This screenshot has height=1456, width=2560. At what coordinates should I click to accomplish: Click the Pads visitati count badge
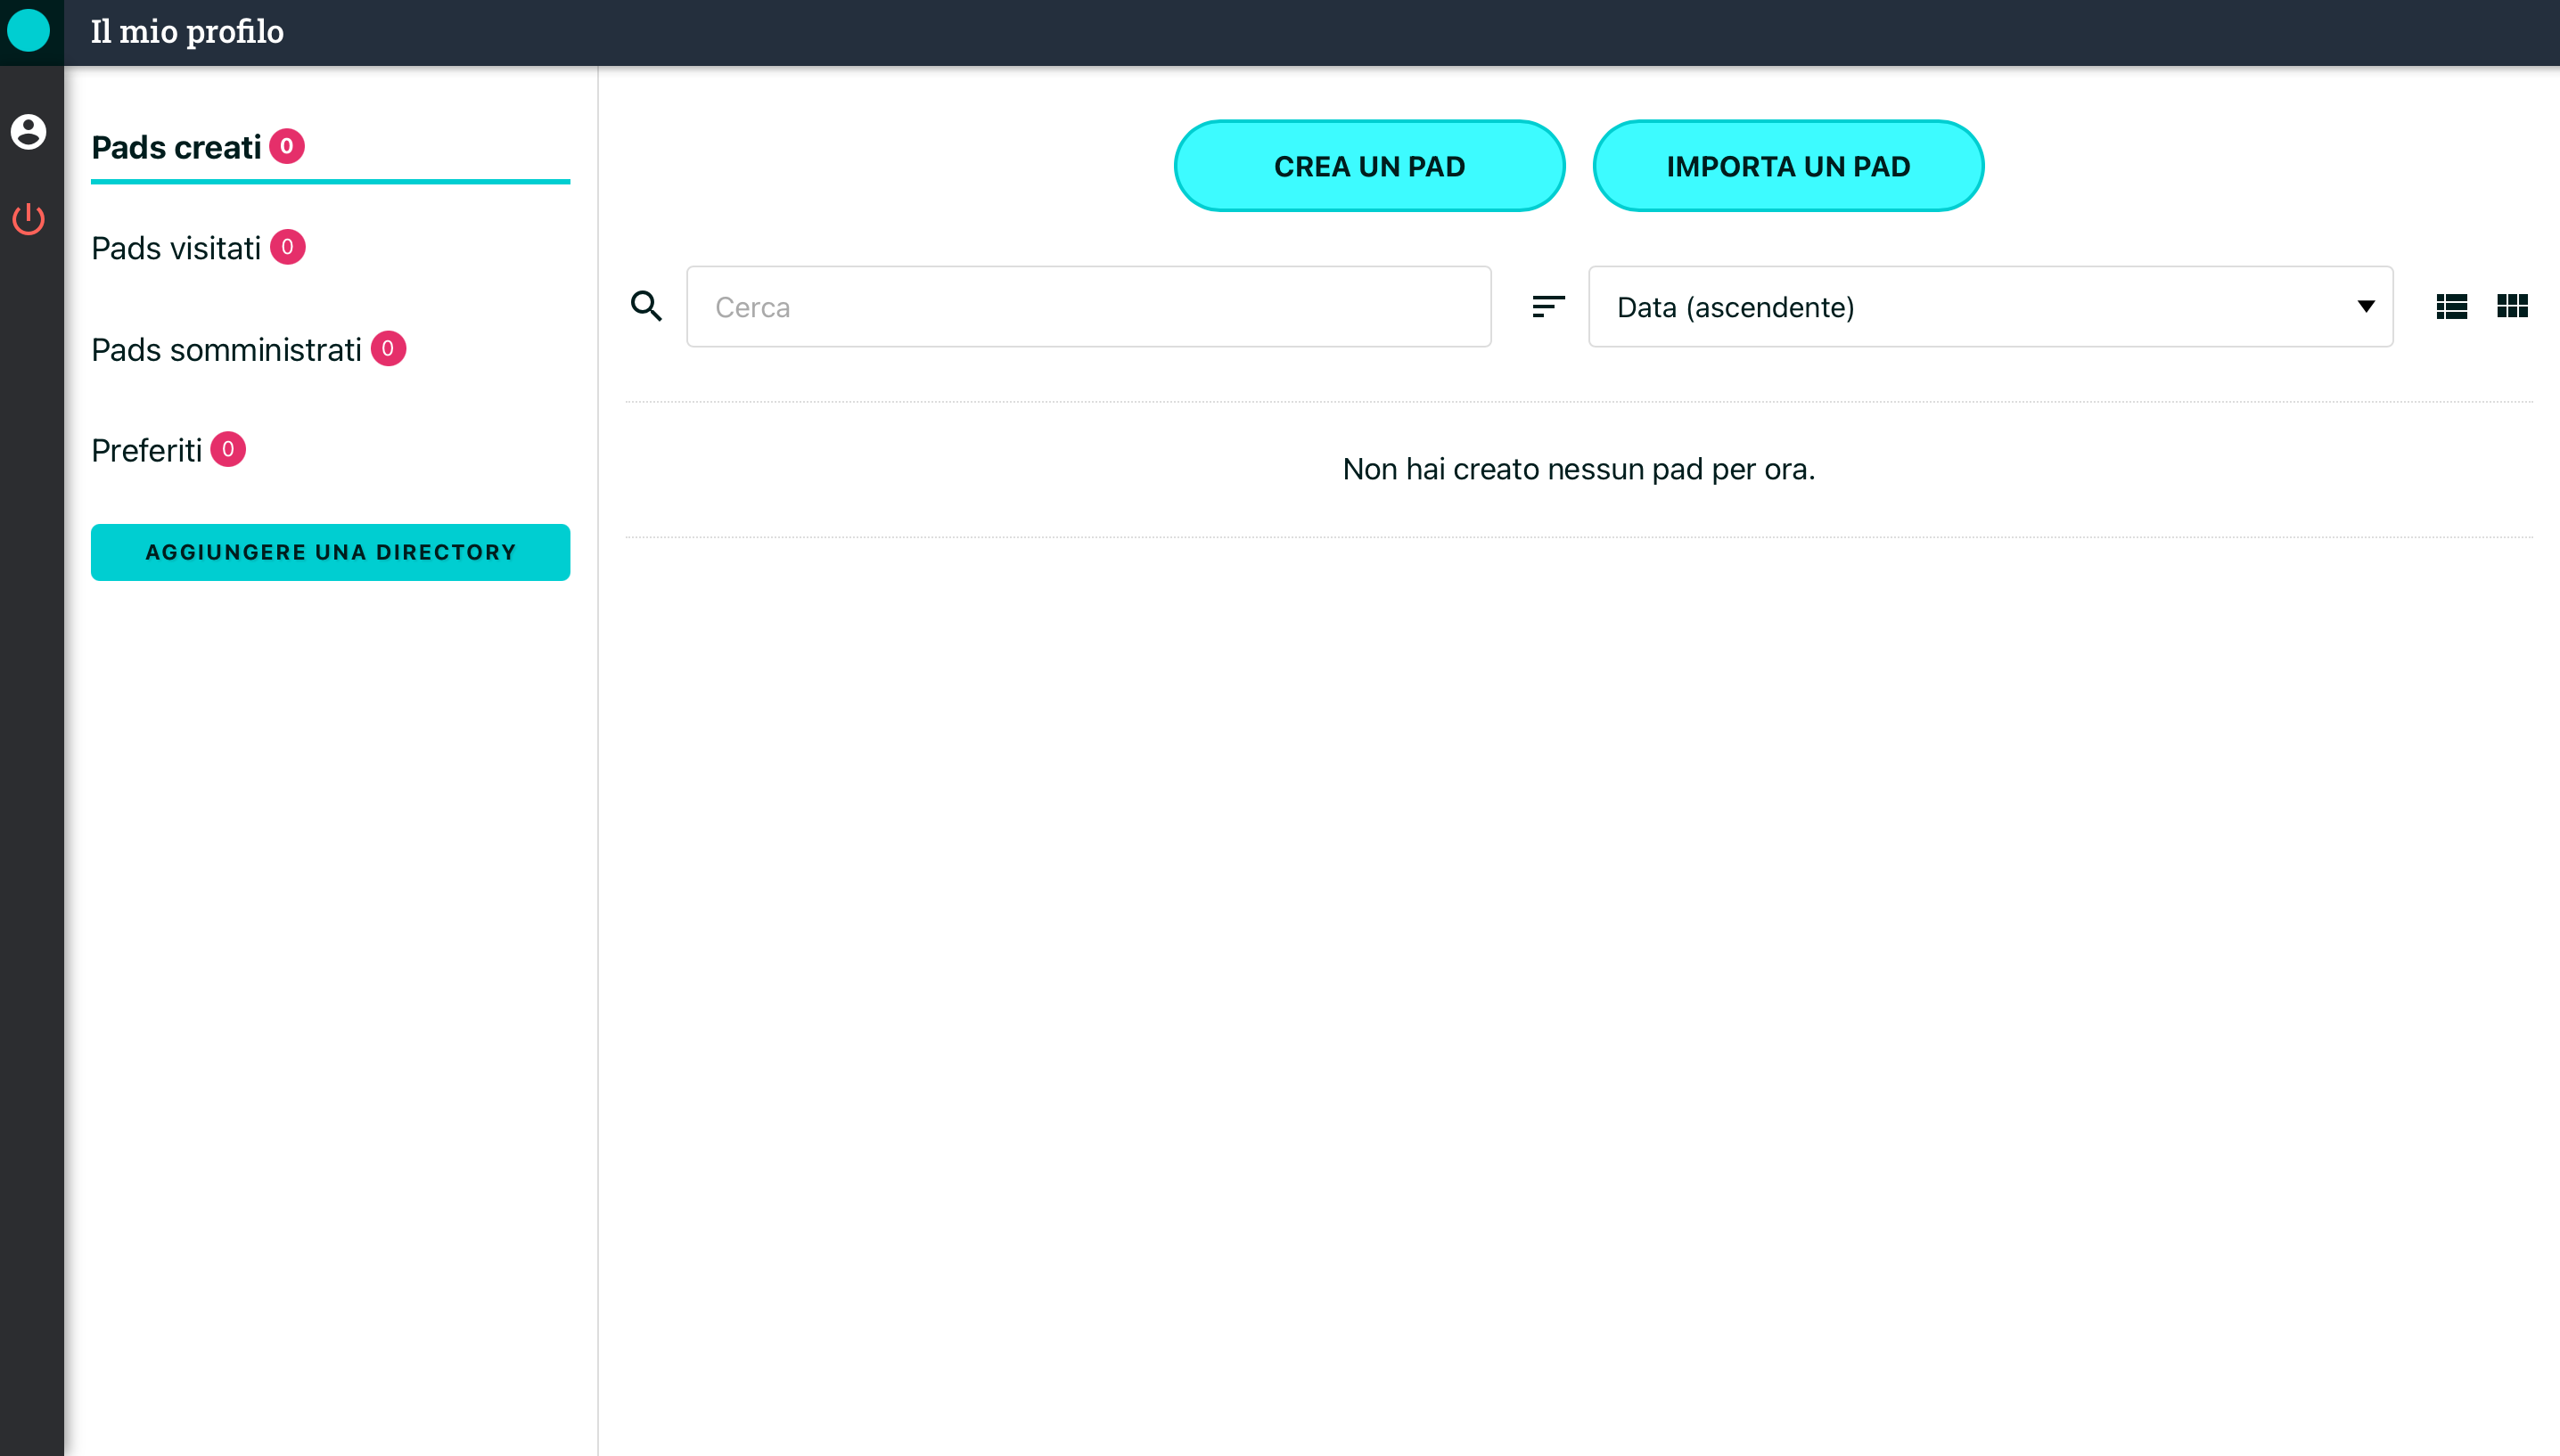pos(287,247)
